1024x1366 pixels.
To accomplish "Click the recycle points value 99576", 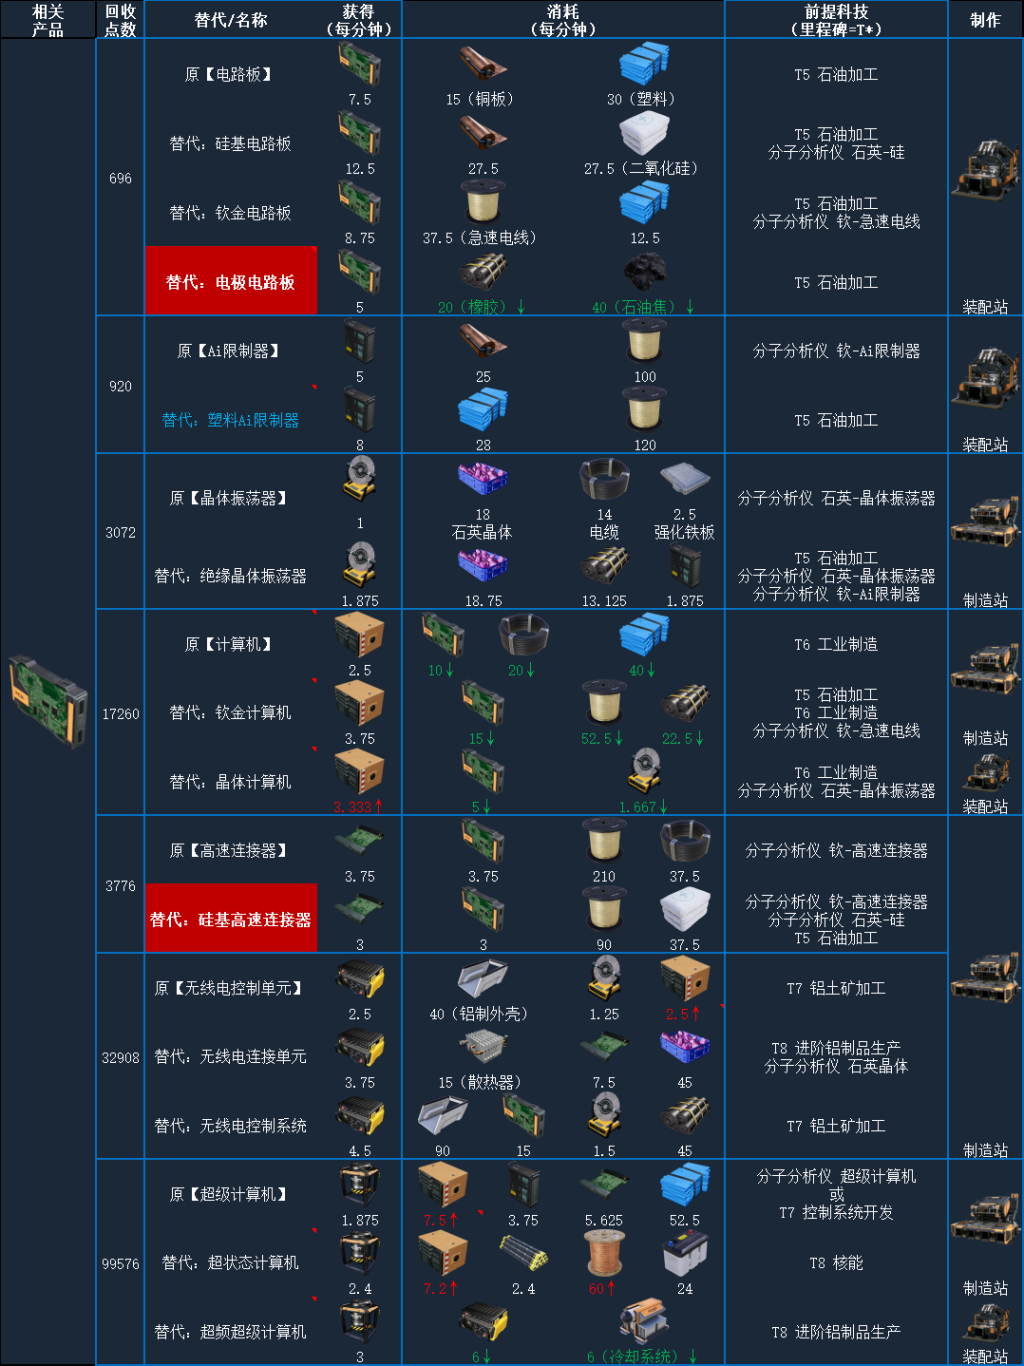I will [120, 1264].
